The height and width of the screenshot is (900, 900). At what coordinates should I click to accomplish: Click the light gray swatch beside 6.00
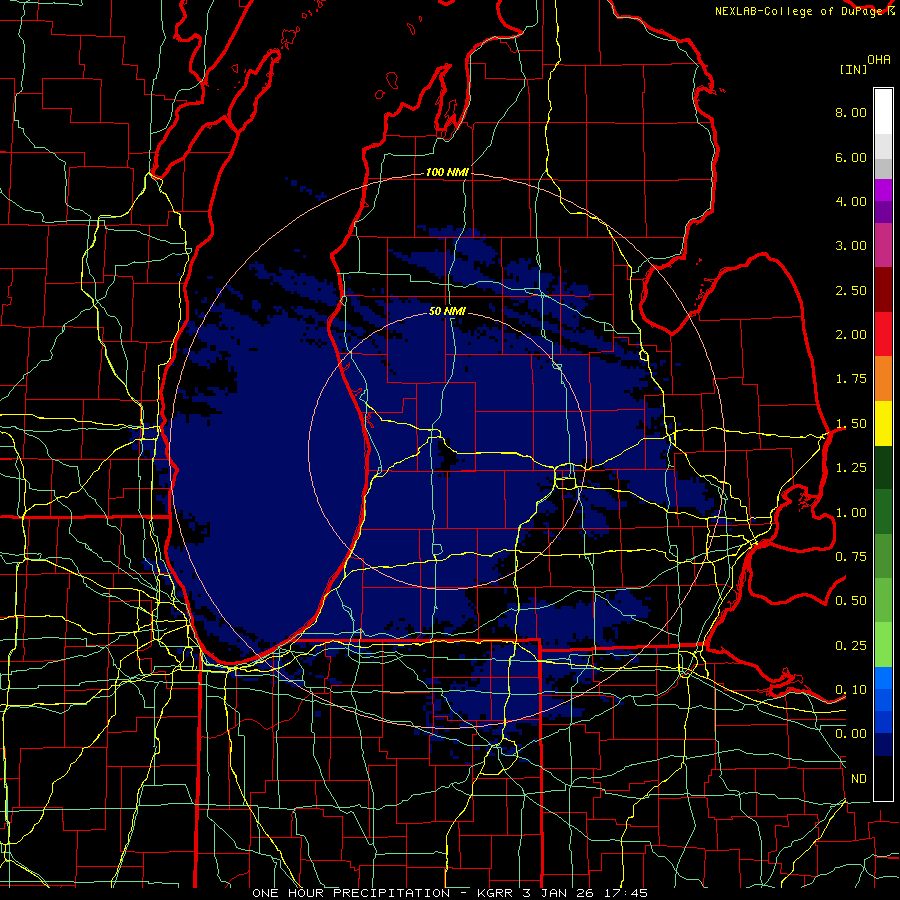pos(883,146)
